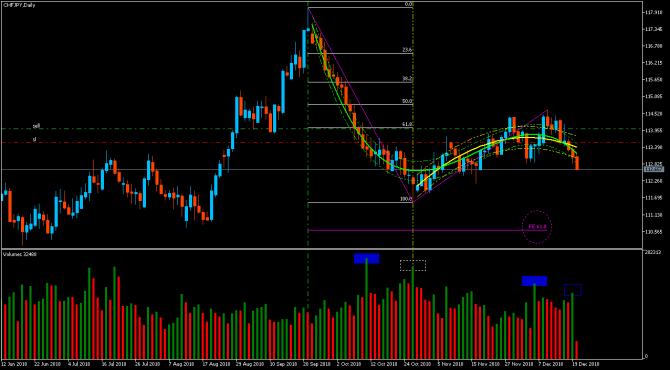Viewport: 670px width, 370px height.
Task: Click the FE 61.8 dotted ellipse marker
Action: click(x=537, y=226)
